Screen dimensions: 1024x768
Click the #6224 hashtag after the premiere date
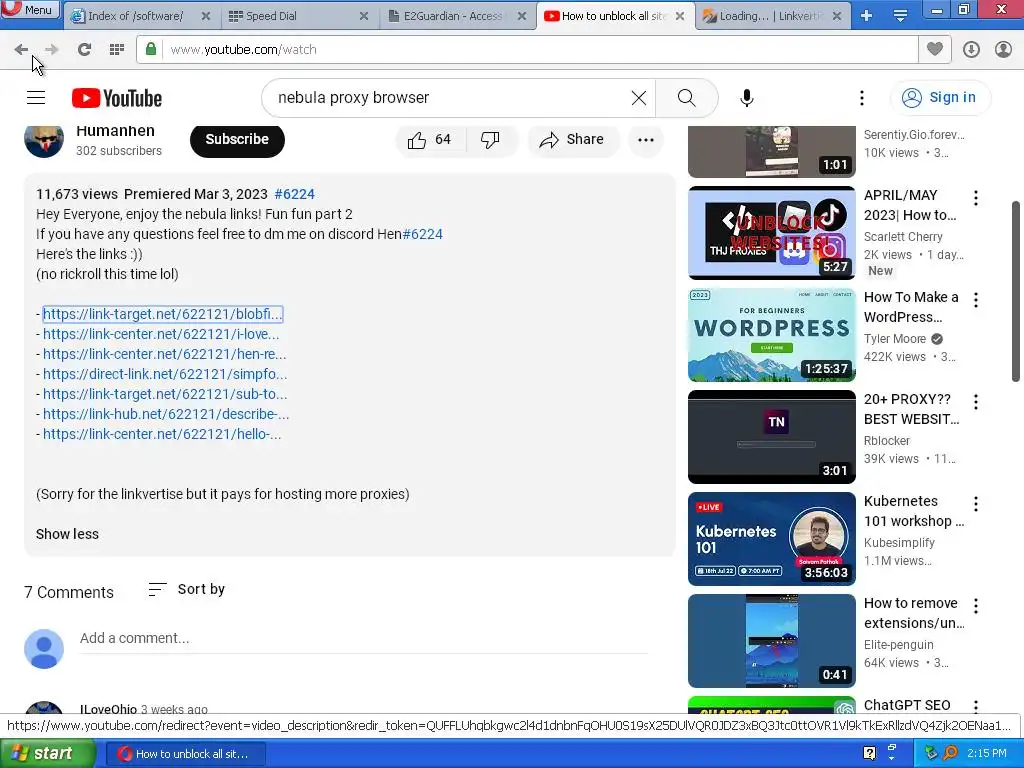coord(295,194)
